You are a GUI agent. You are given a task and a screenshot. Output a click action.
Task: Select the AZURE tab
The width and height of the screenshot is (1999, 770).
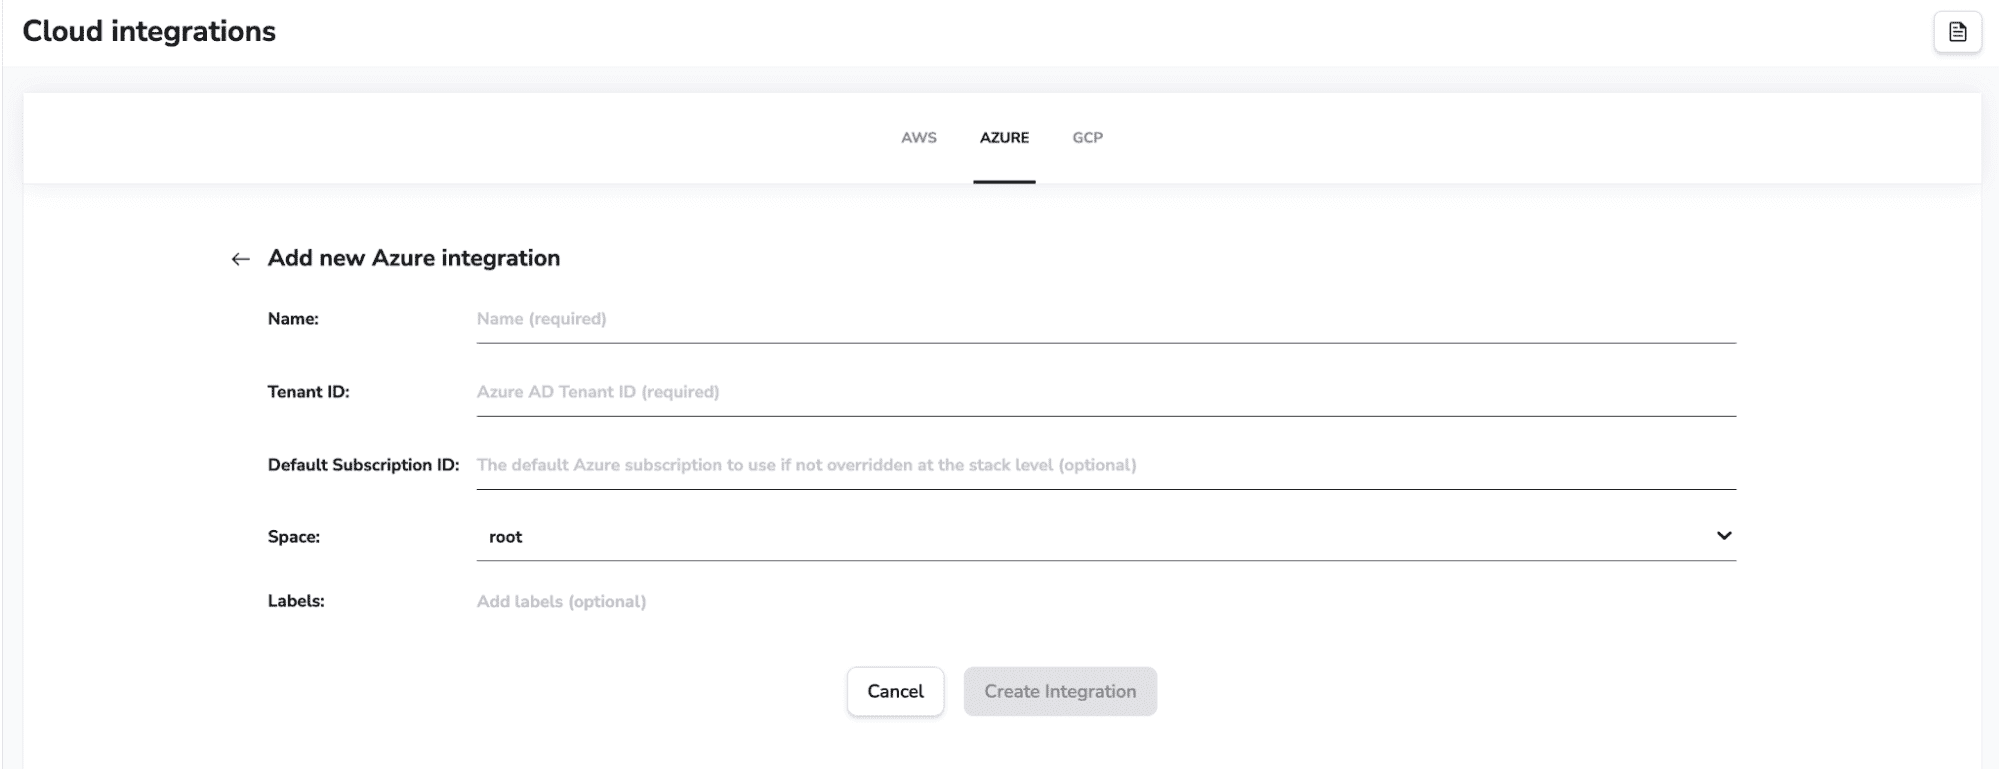1004,138
